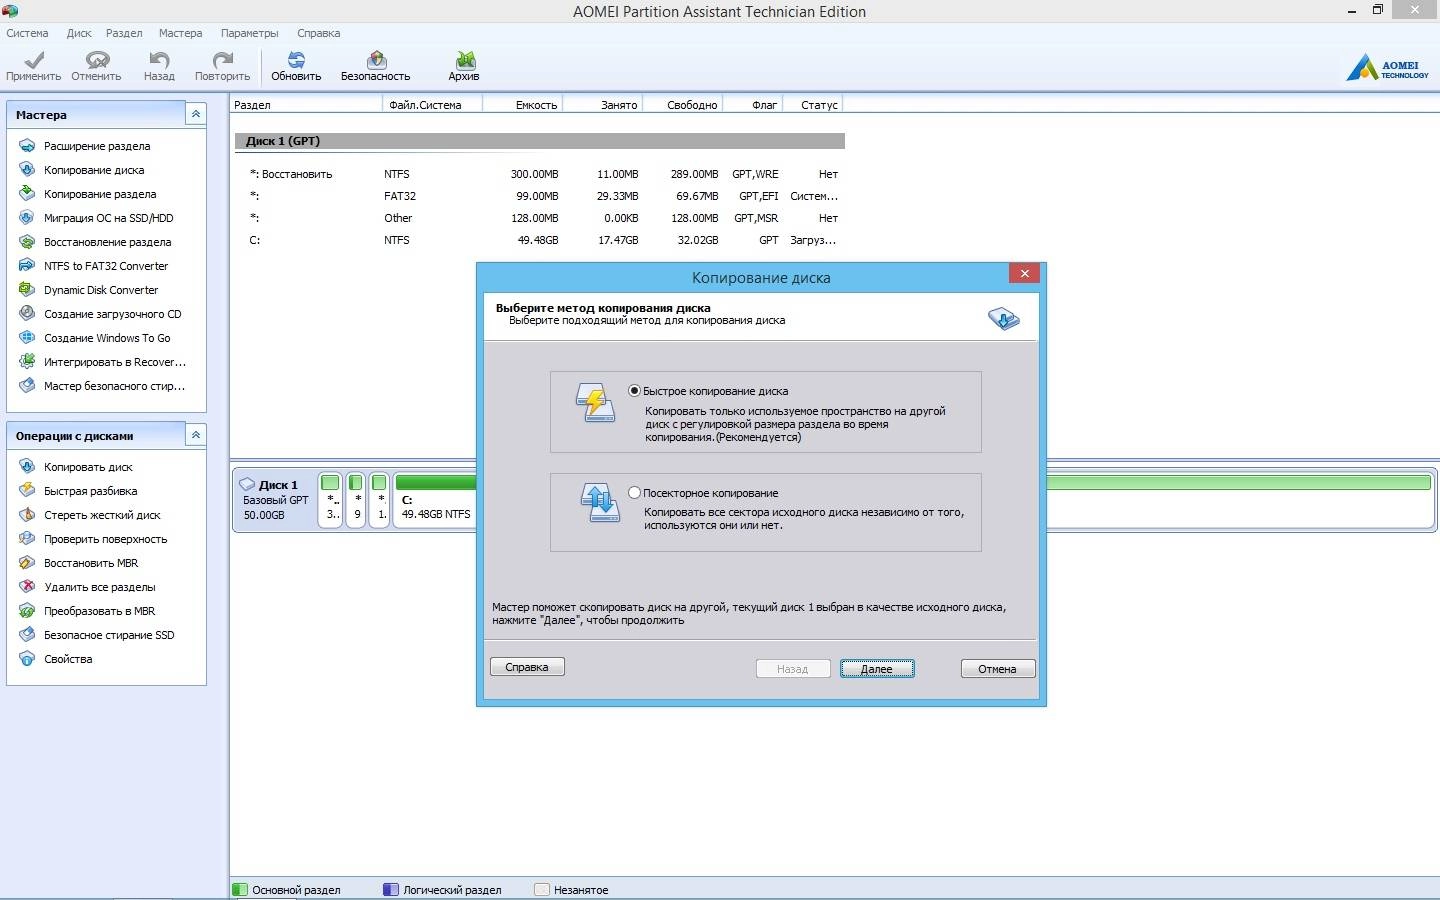Click the Копирование раздела wizard icon

27,194
